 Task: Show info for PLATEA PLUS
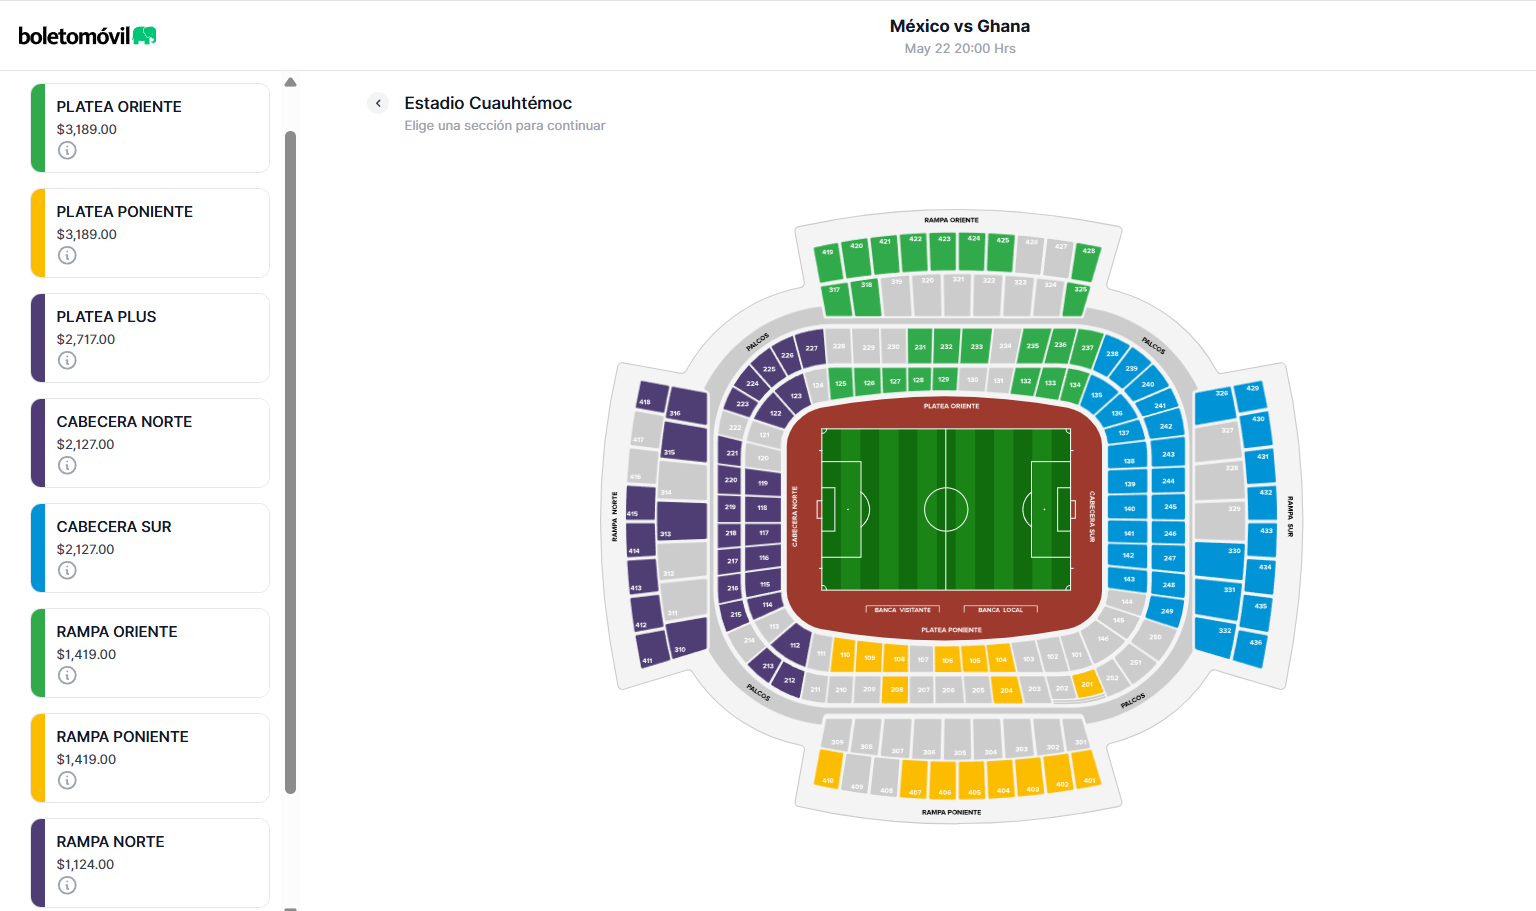(x=67, y=360)
